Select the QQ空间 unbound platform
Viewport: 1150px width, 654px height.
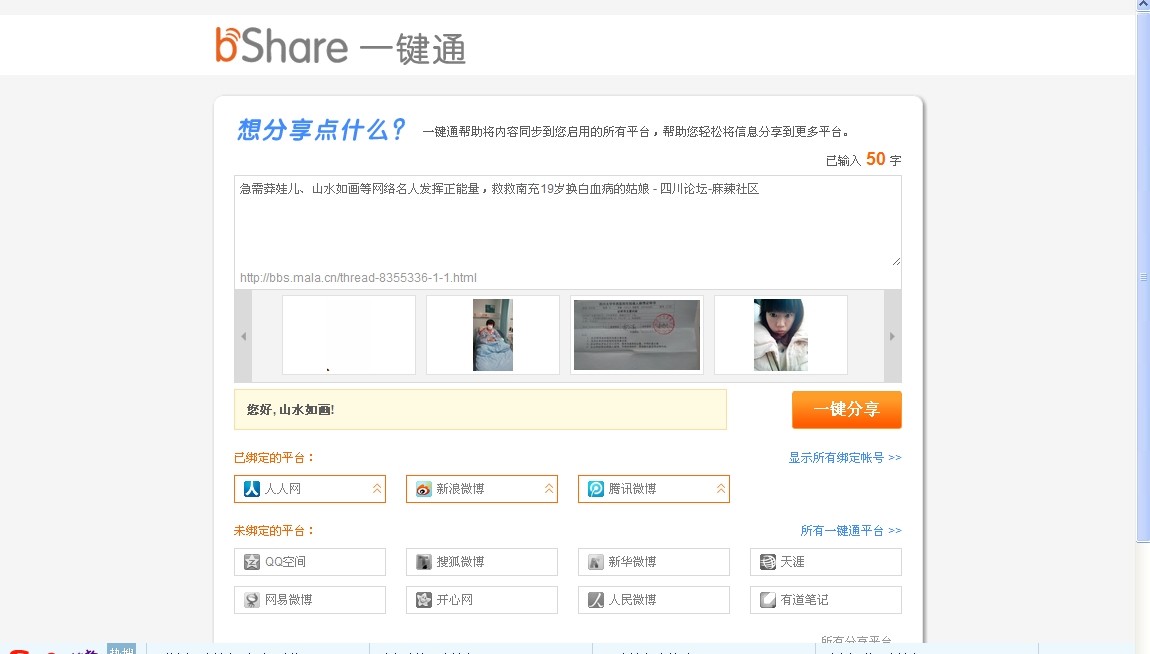click(310, 562)
